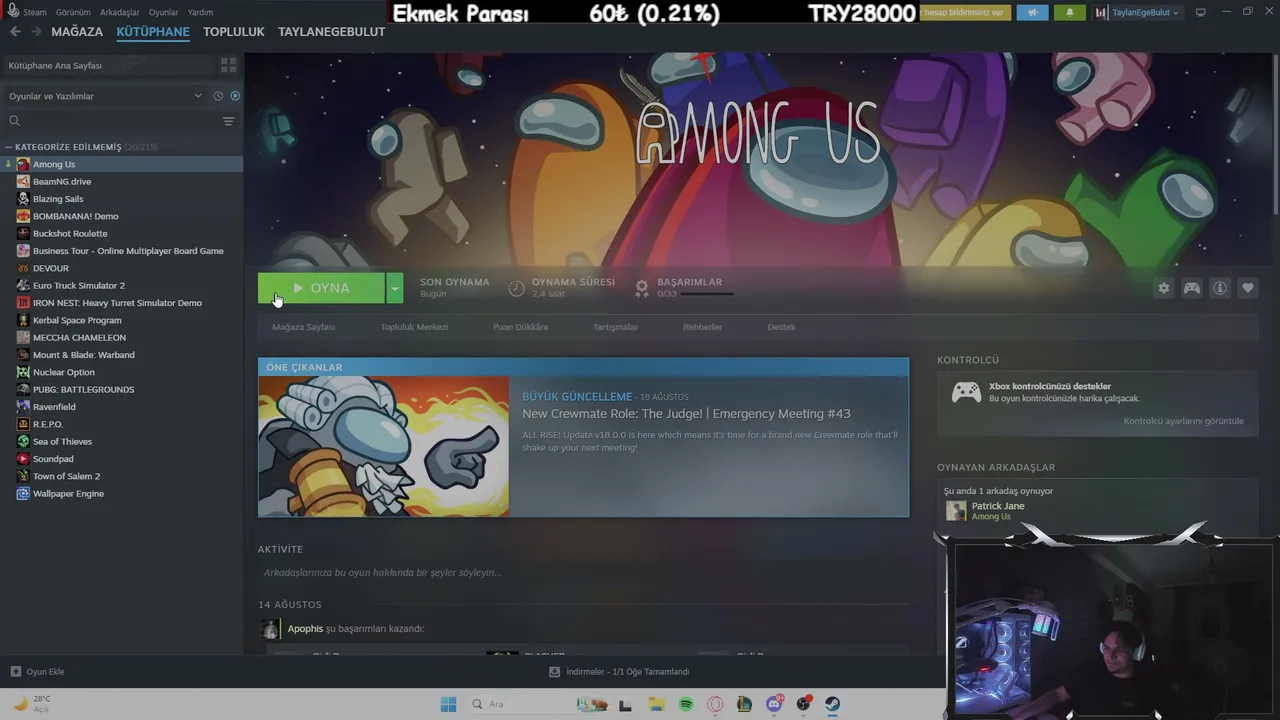This screenshot has width=1280, height=720.
Task: Open the Yardım menu
Action: pos(200,12)
